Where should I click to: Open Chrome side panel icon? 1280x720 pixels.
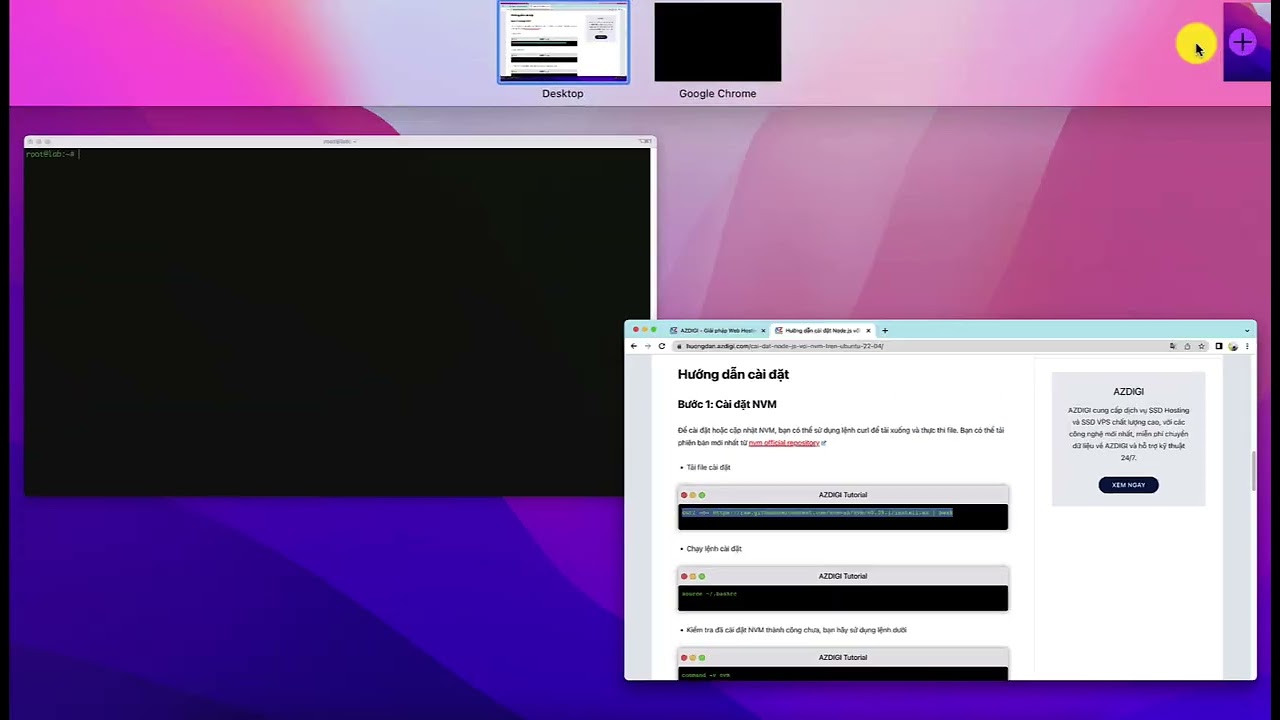point(1218,346)
